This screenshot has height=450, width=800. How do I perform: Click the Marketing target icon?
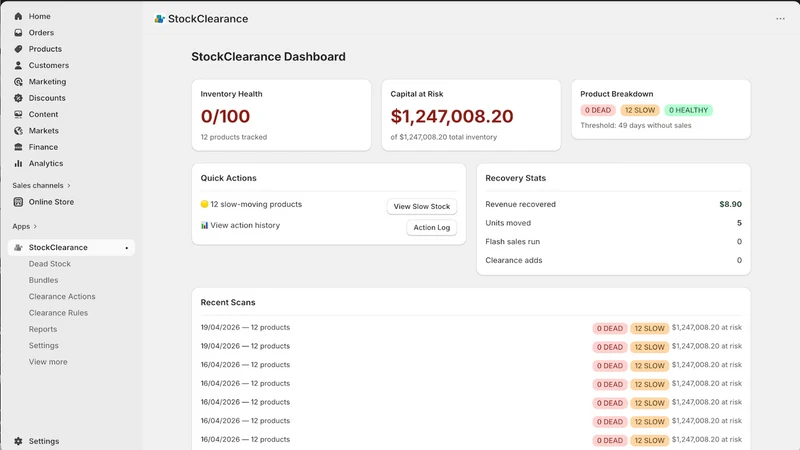(x=18, y=82)
